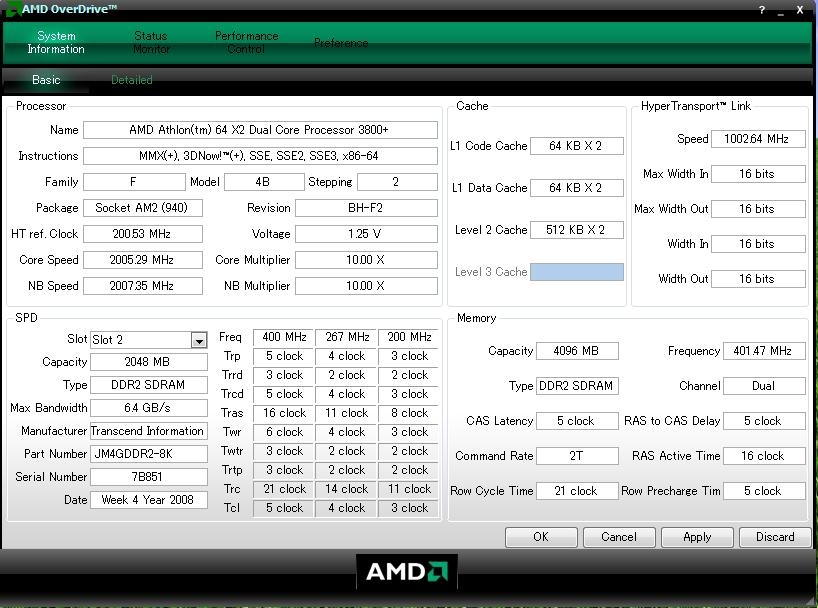Click the SPD Capacity 2048 MB field

(x=149, y=362)
